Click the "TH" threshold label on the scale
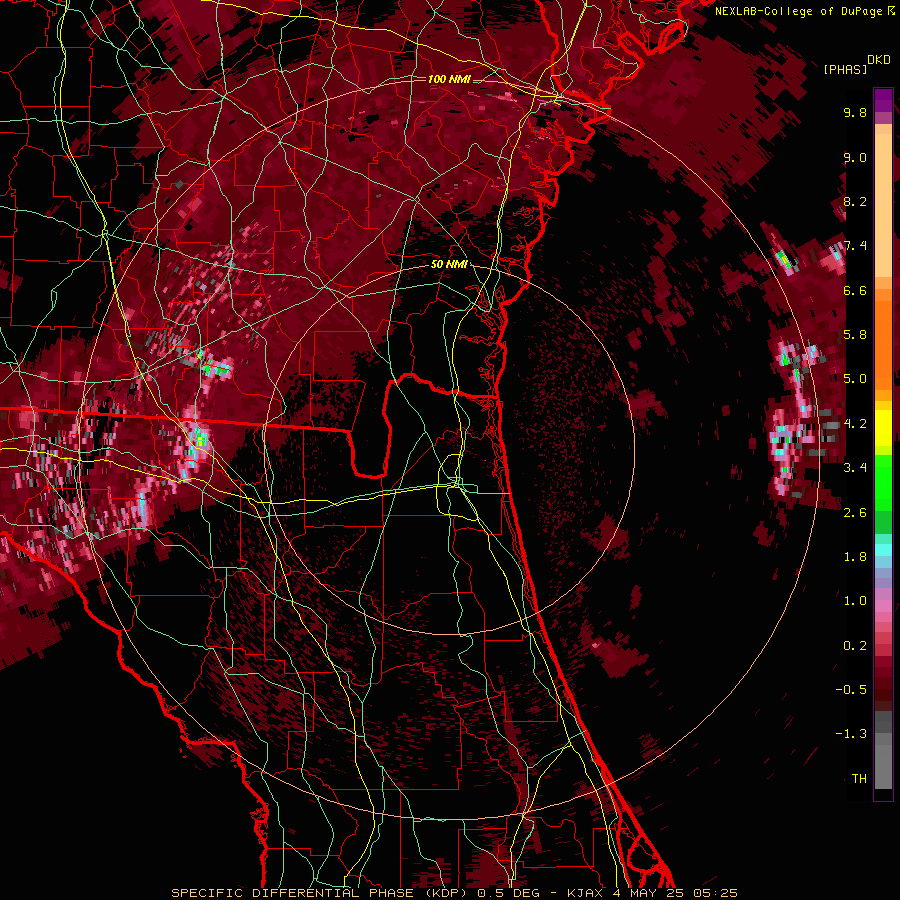Viewport: 900px width, 900px height. coord(859,778)
